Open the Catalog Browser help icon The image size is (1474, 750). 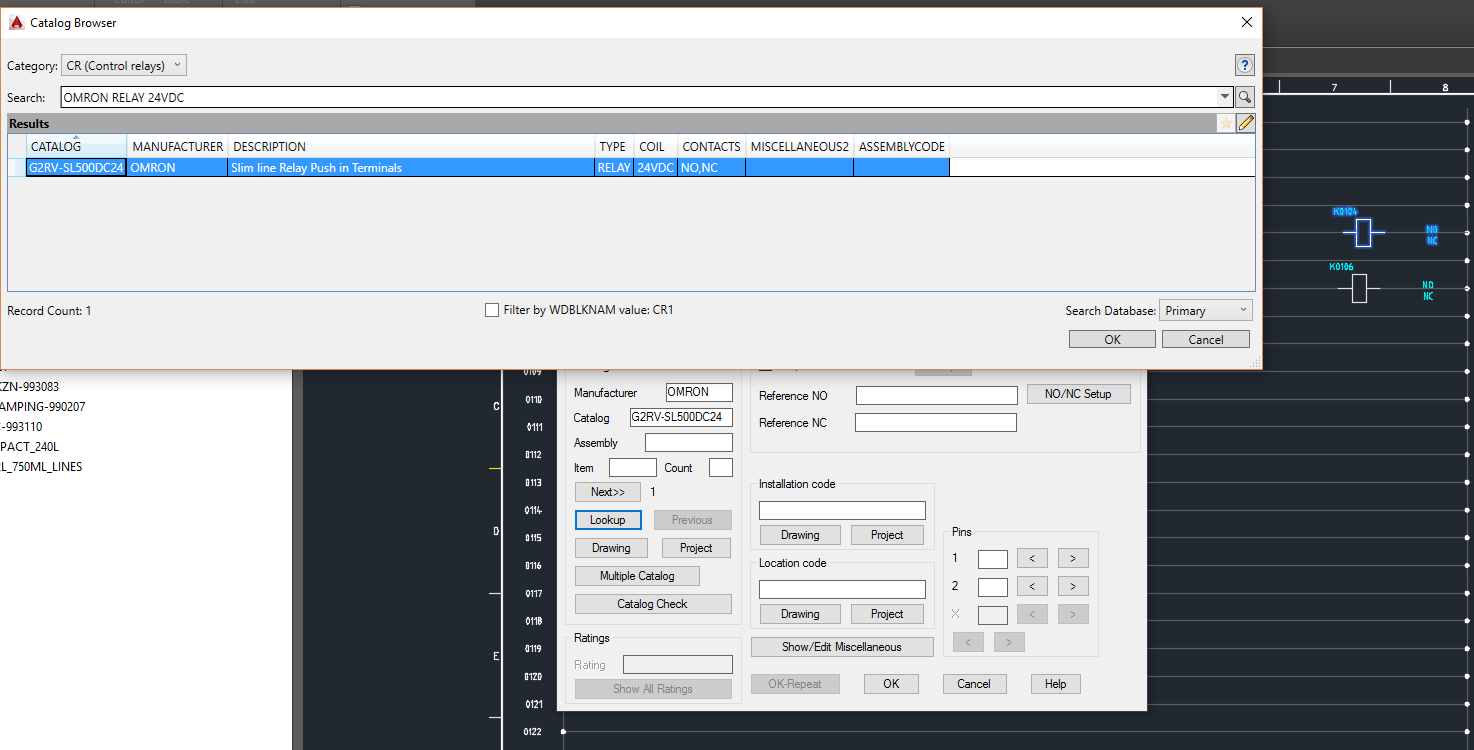coord(1245,65)
